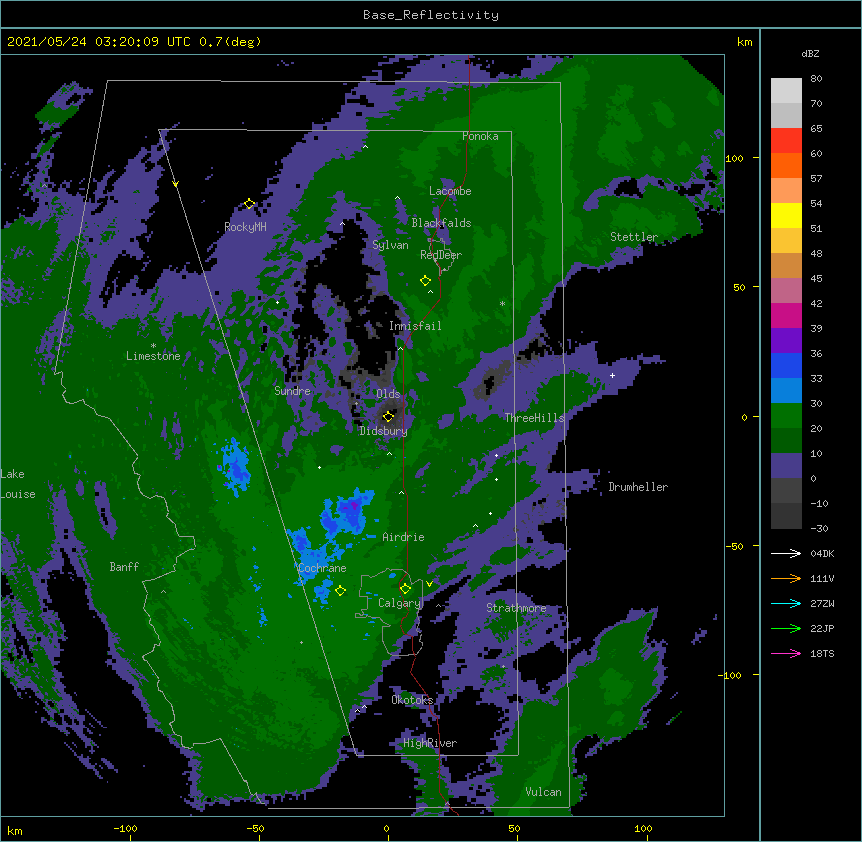Click the Vulcan label
The image size is (862, 842).
click(543, 792)
